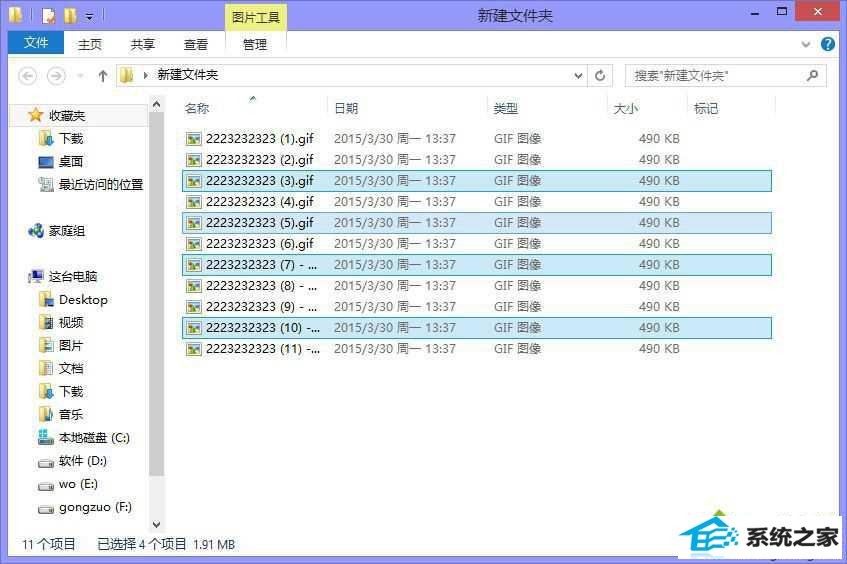Select file 2223232323 (10)
847x564 pixels.
click(477, 328)
